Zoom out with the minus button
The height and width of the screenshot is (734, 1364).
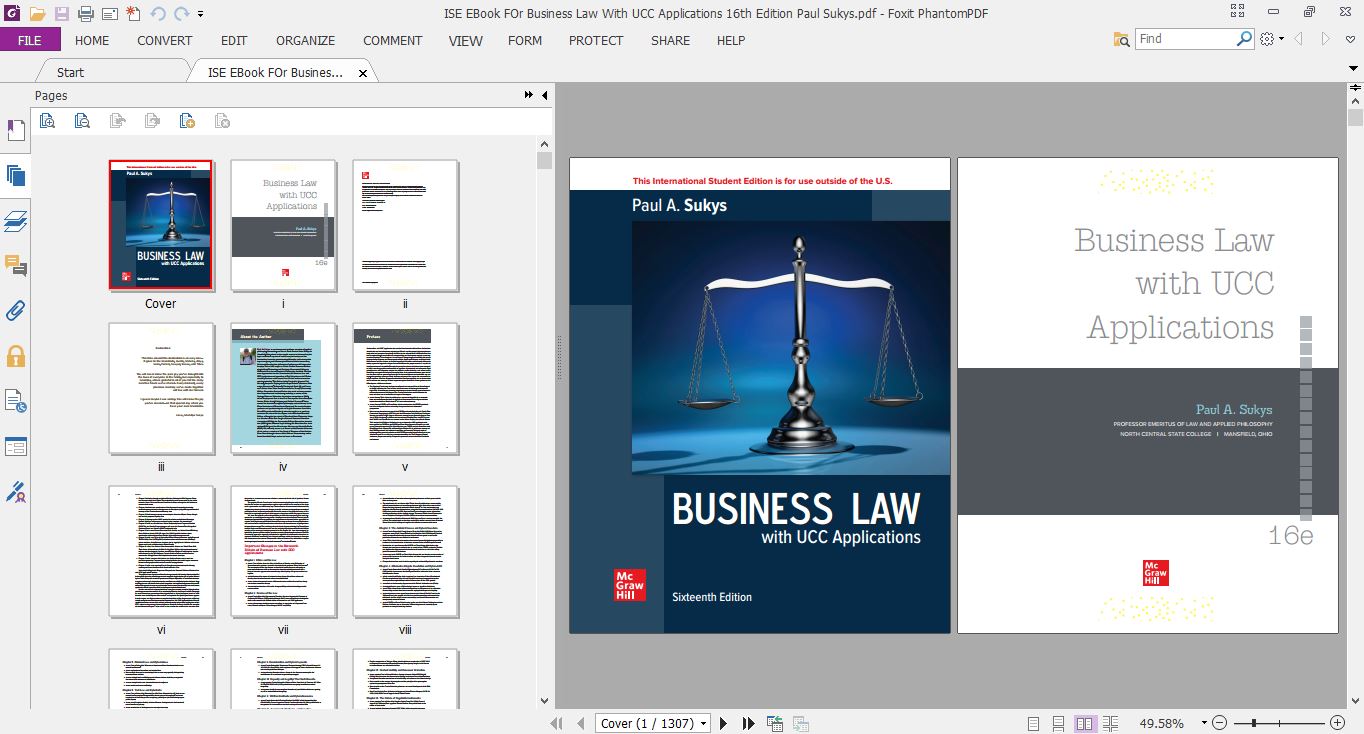(1220, 723)
